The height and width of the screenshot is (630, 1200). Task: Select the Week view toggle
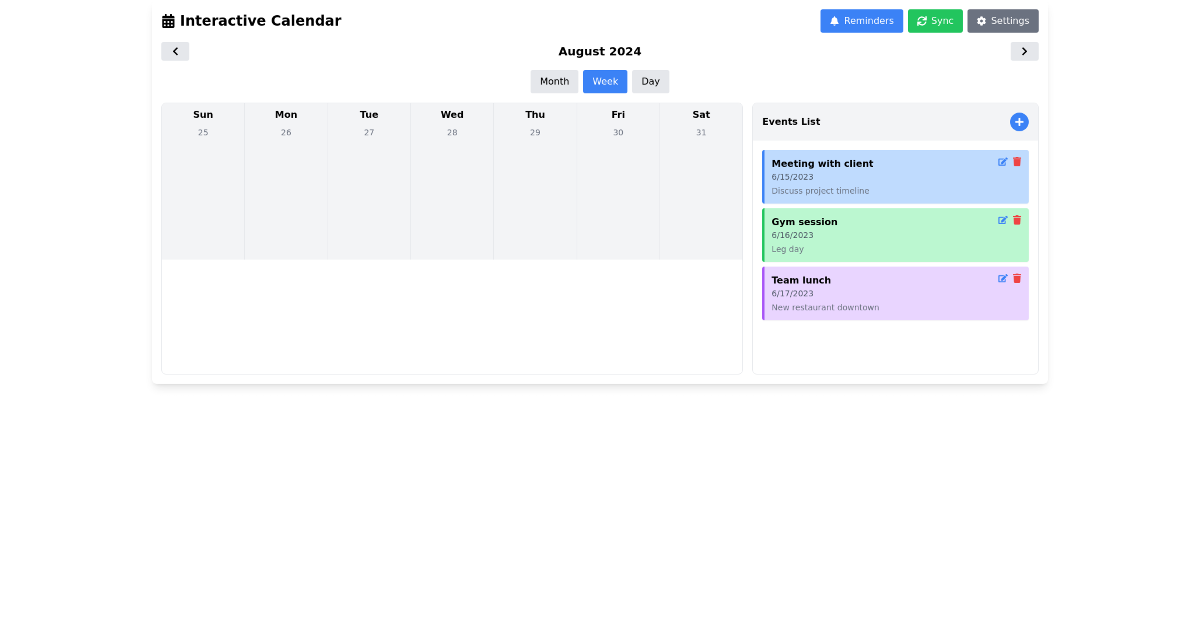tap(605, 81)
